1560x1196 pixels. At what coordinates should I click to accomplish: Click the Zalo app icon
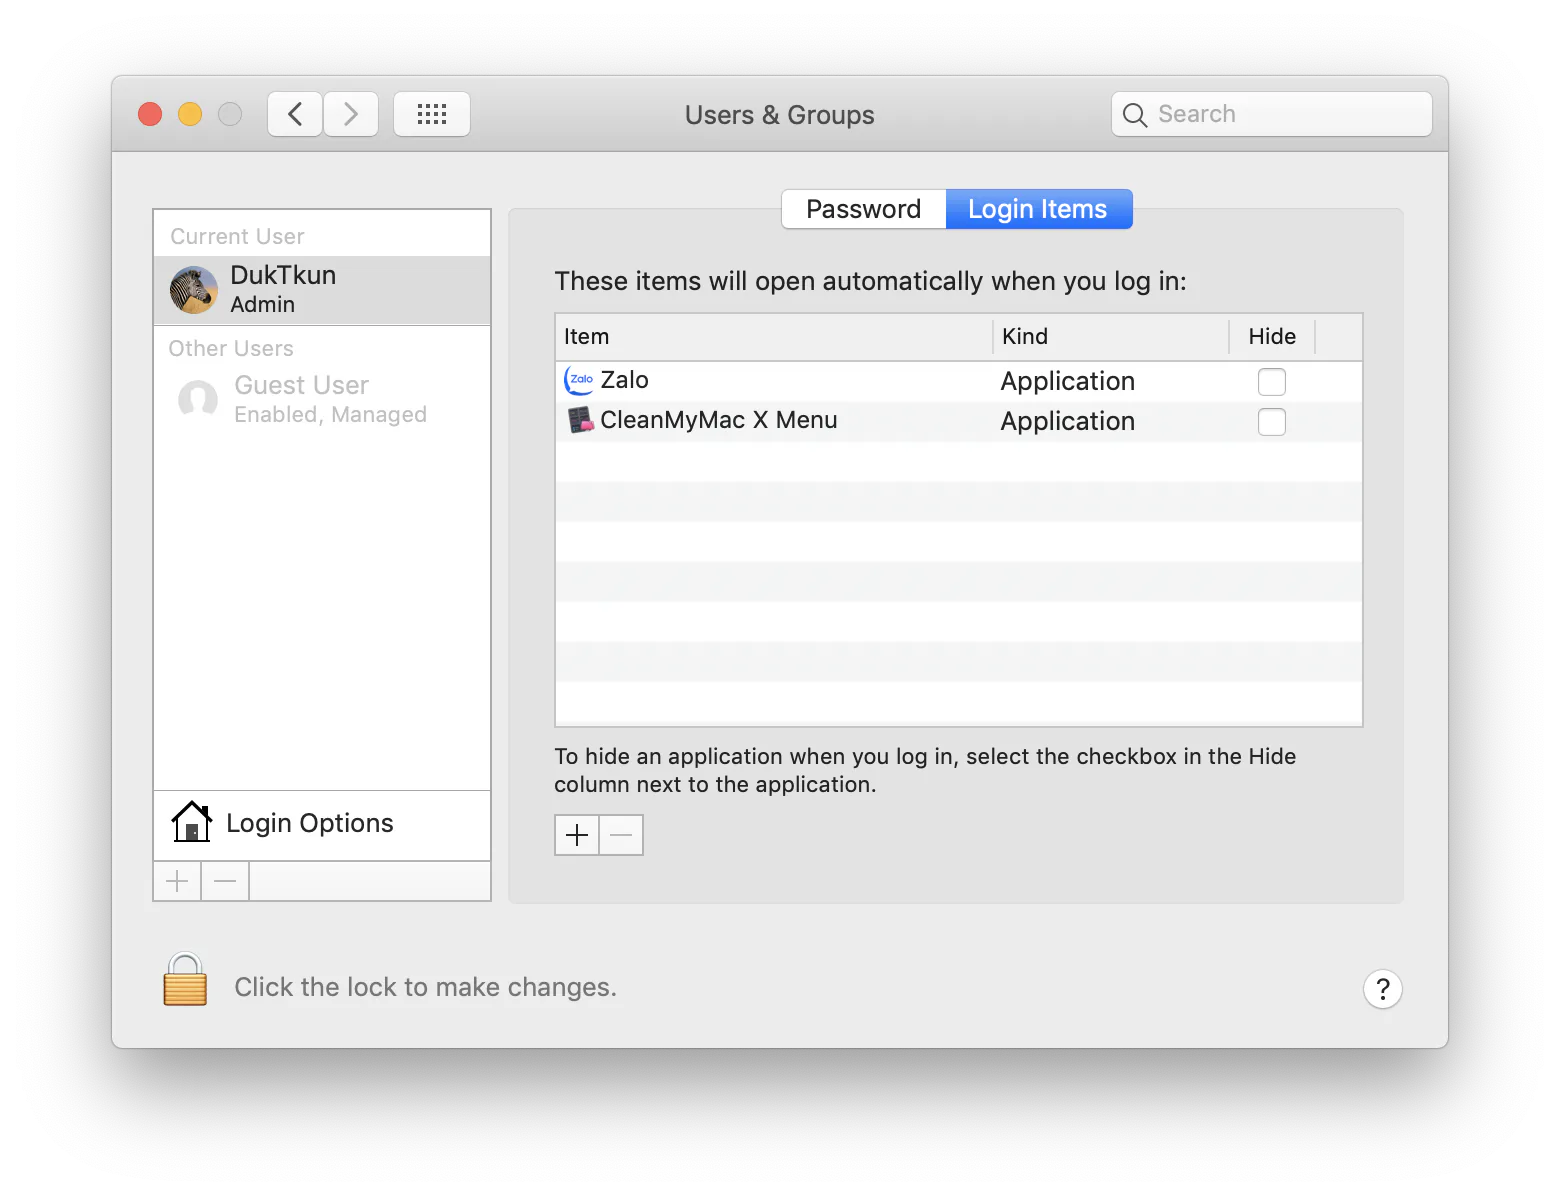pos(579,380)
